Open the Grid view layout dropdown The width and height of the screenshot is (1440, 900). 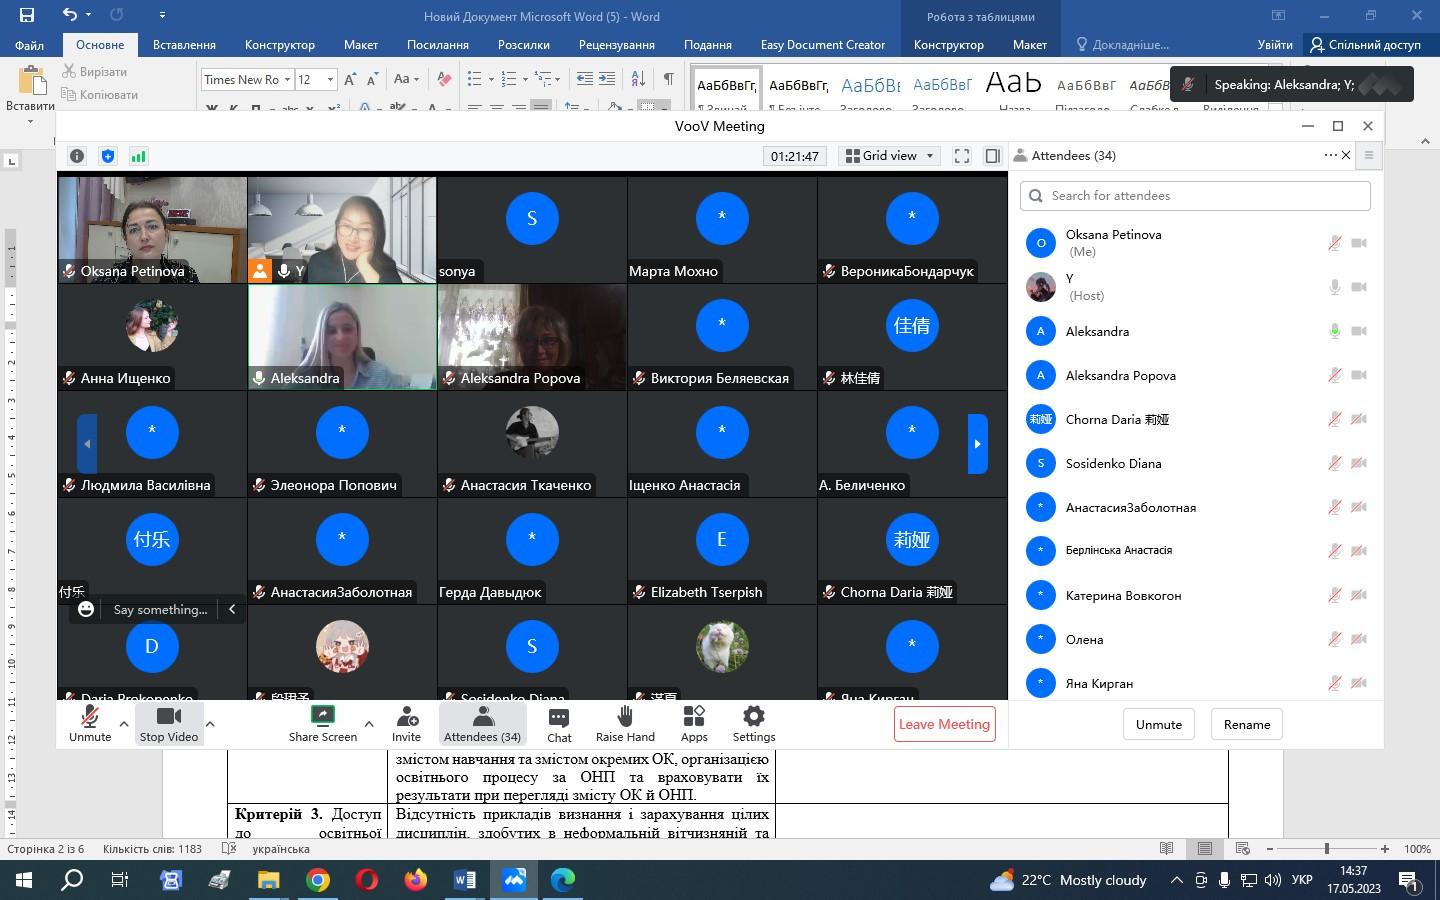point(889,156)
